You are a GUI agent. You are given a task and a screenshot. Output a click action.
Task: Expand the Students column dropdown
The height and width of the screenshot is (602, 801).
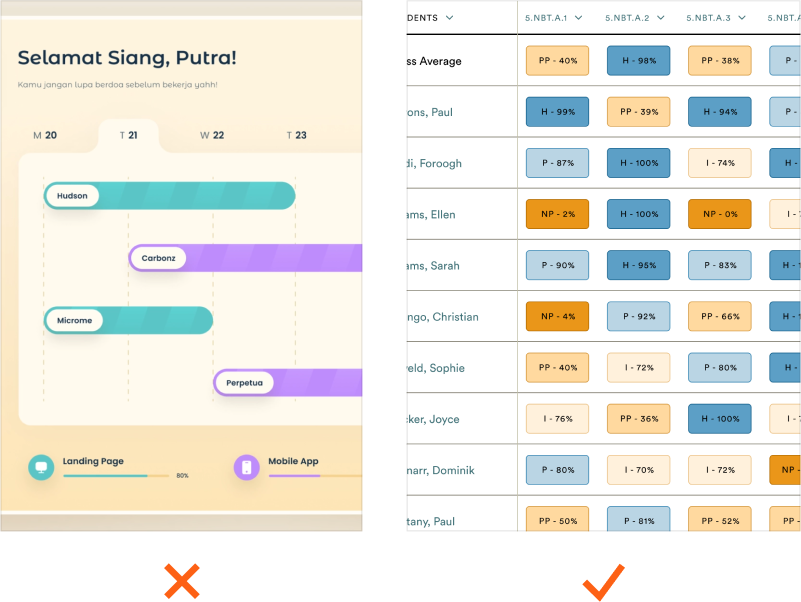[x=449, y=18]
